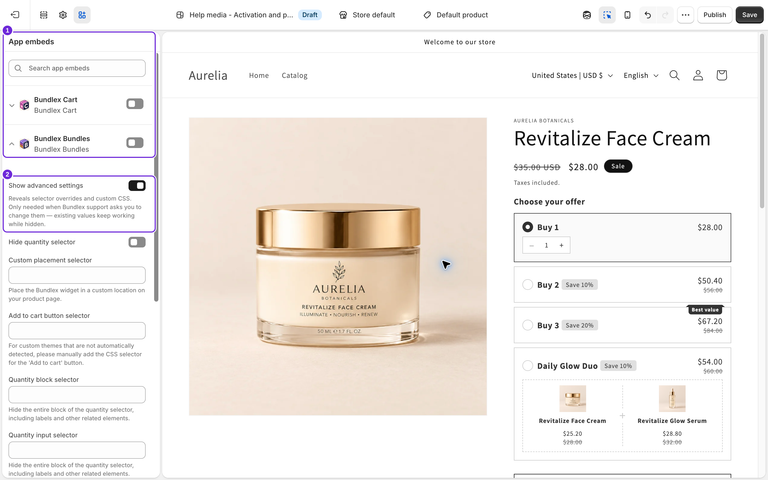The image size is (768, 480).
Task: Collapse the Bundlex Bundles chevron
Action: click(12, 144)
